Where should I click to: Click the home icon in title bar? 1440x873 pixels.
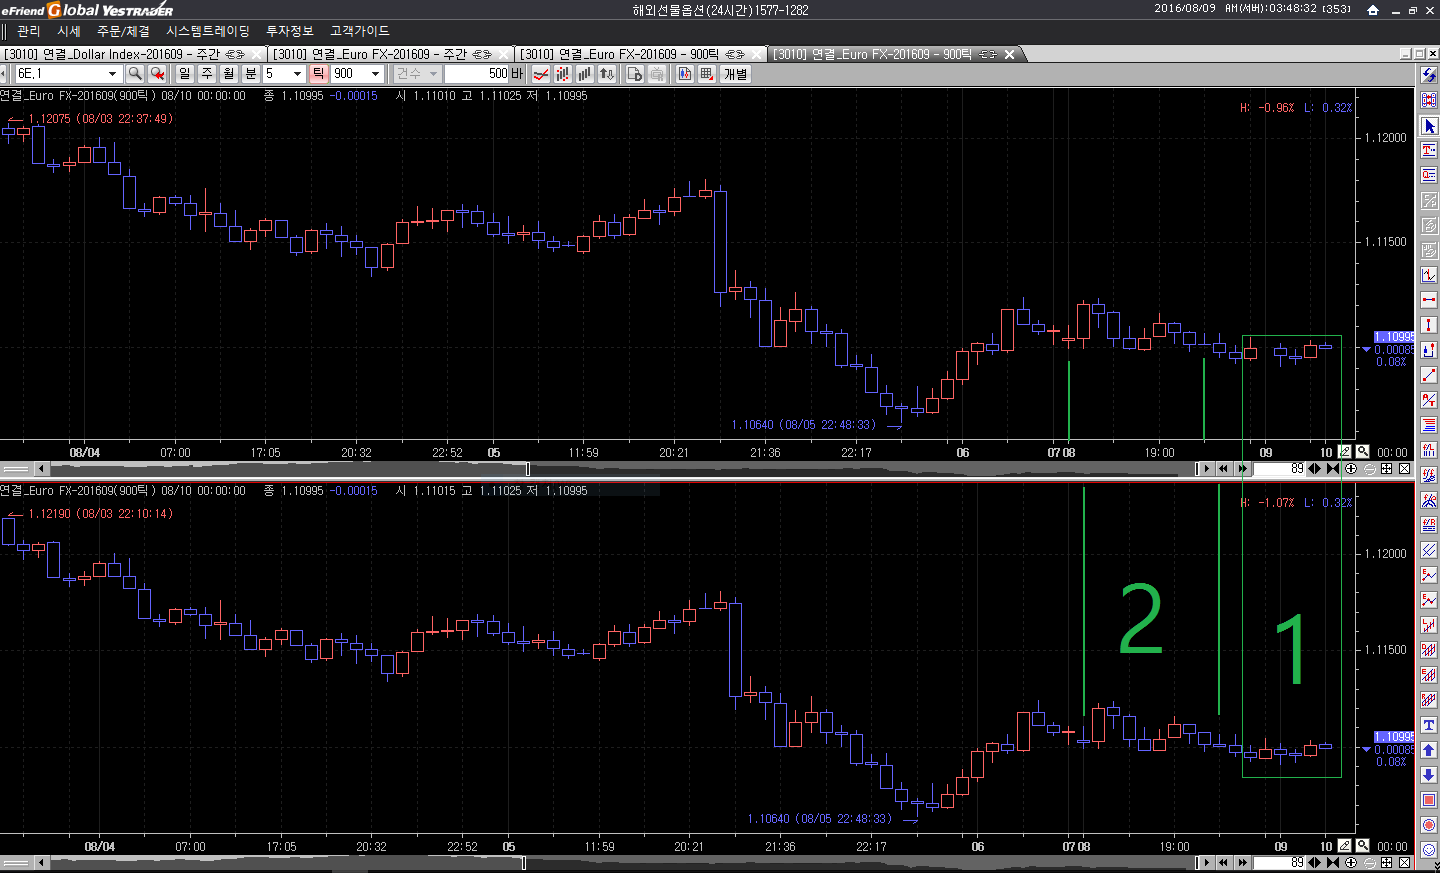point(1373,10)
